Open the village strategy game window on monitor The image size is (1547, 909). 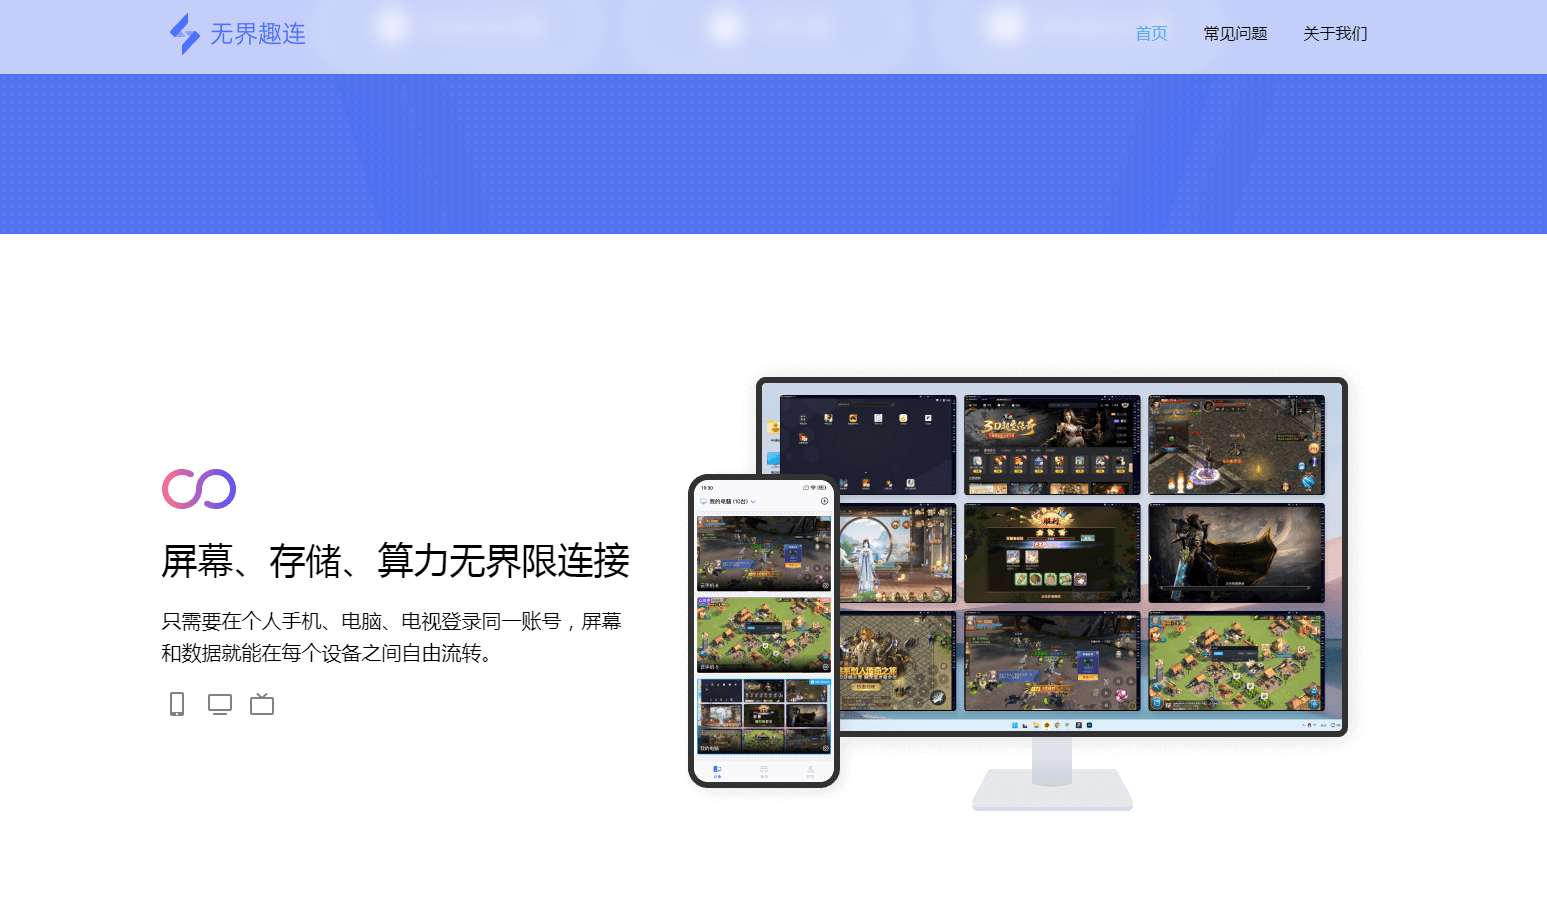point(1236,661)
